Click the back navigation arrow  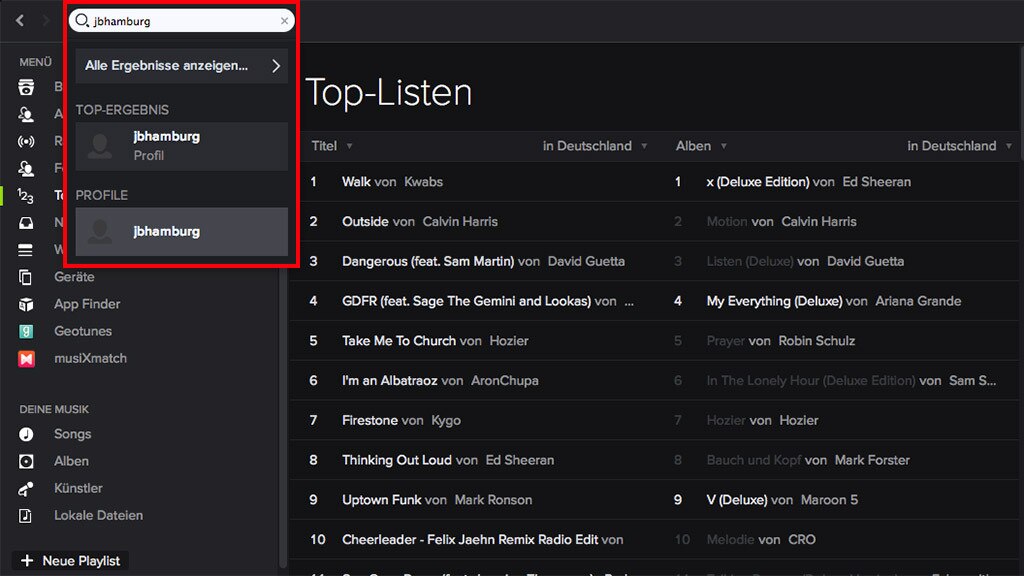[x=20, y=20]
